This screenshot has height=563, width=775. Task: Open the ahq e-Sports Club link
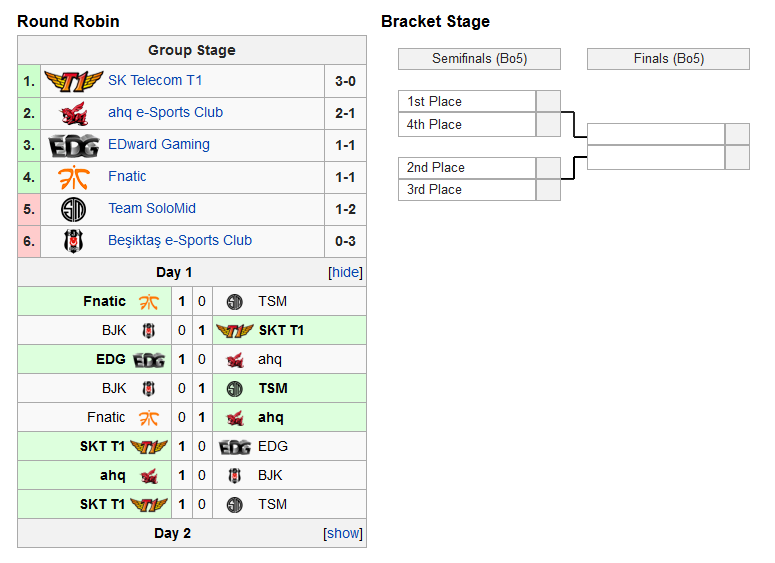tap(166, 113)
